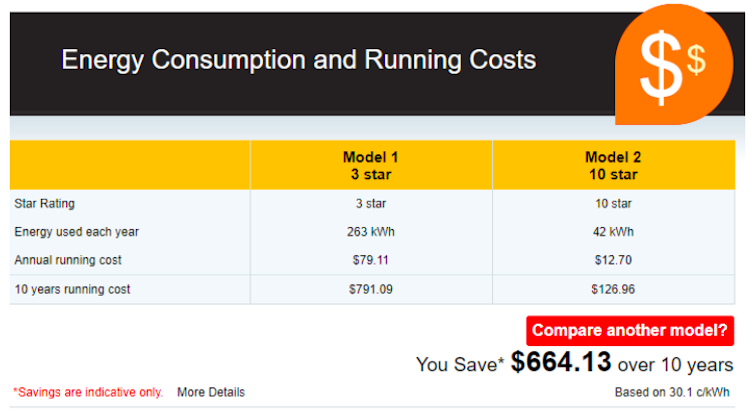This screenshot has width=754, height=419.
Task: Click the Energy Consumption and Running Costs title
Action: pyautogui.click(x=298, y=60)
